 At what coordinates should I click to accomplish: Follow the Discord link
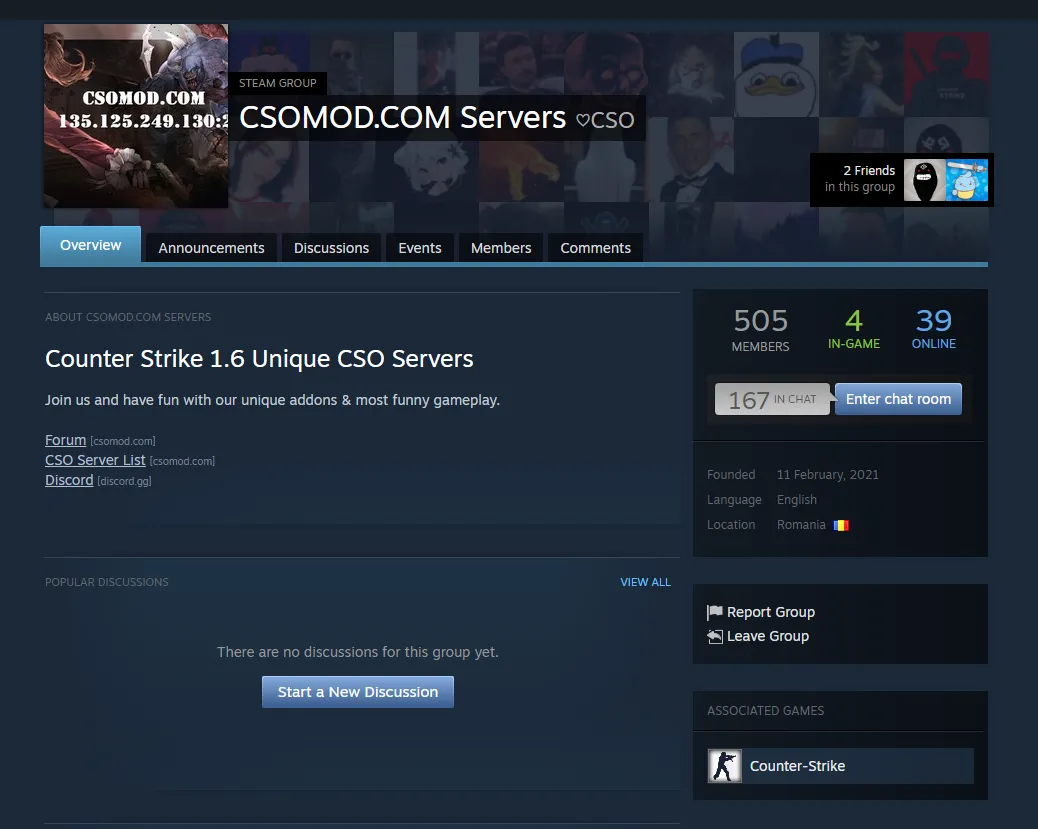point(69,480)
